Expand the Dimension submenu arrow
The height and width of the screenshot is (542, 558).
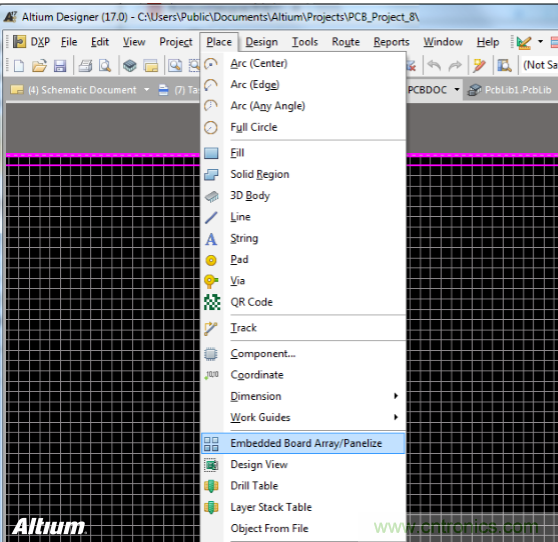[396, 396]
